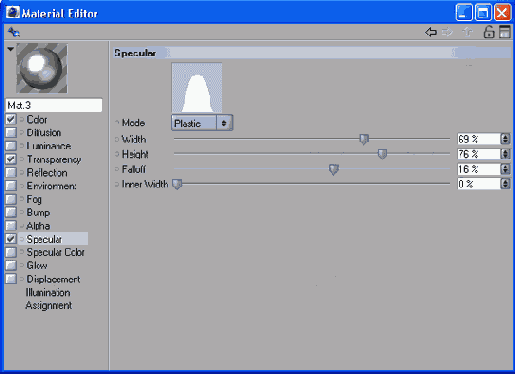Go back with the left arrow icon
The height and width of the screenshot is (374, 515).
coord(431,32)
